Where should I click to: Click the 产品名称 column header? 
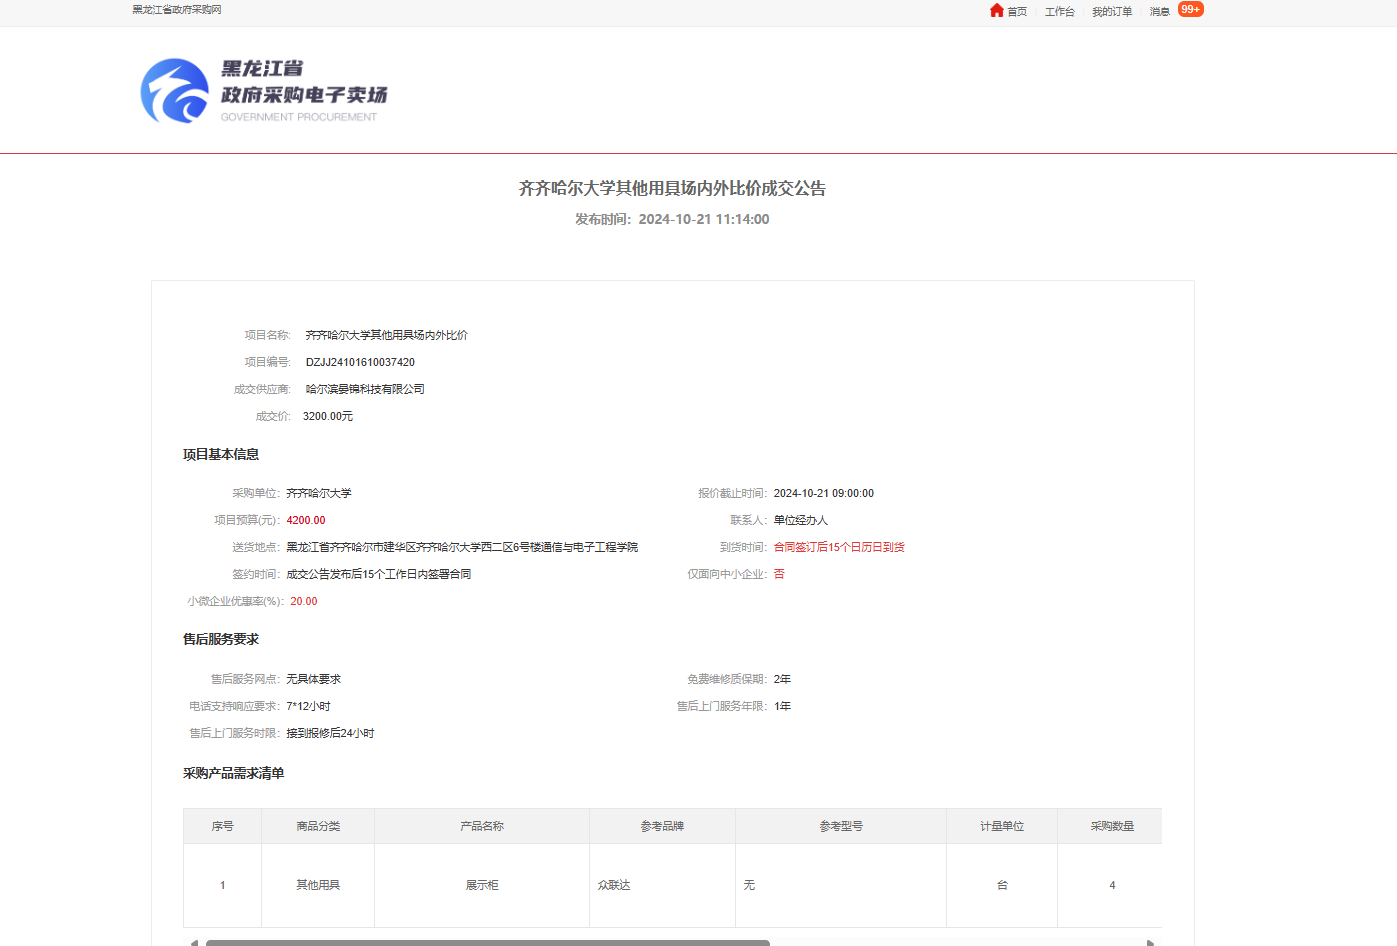(x=482, y=826)
